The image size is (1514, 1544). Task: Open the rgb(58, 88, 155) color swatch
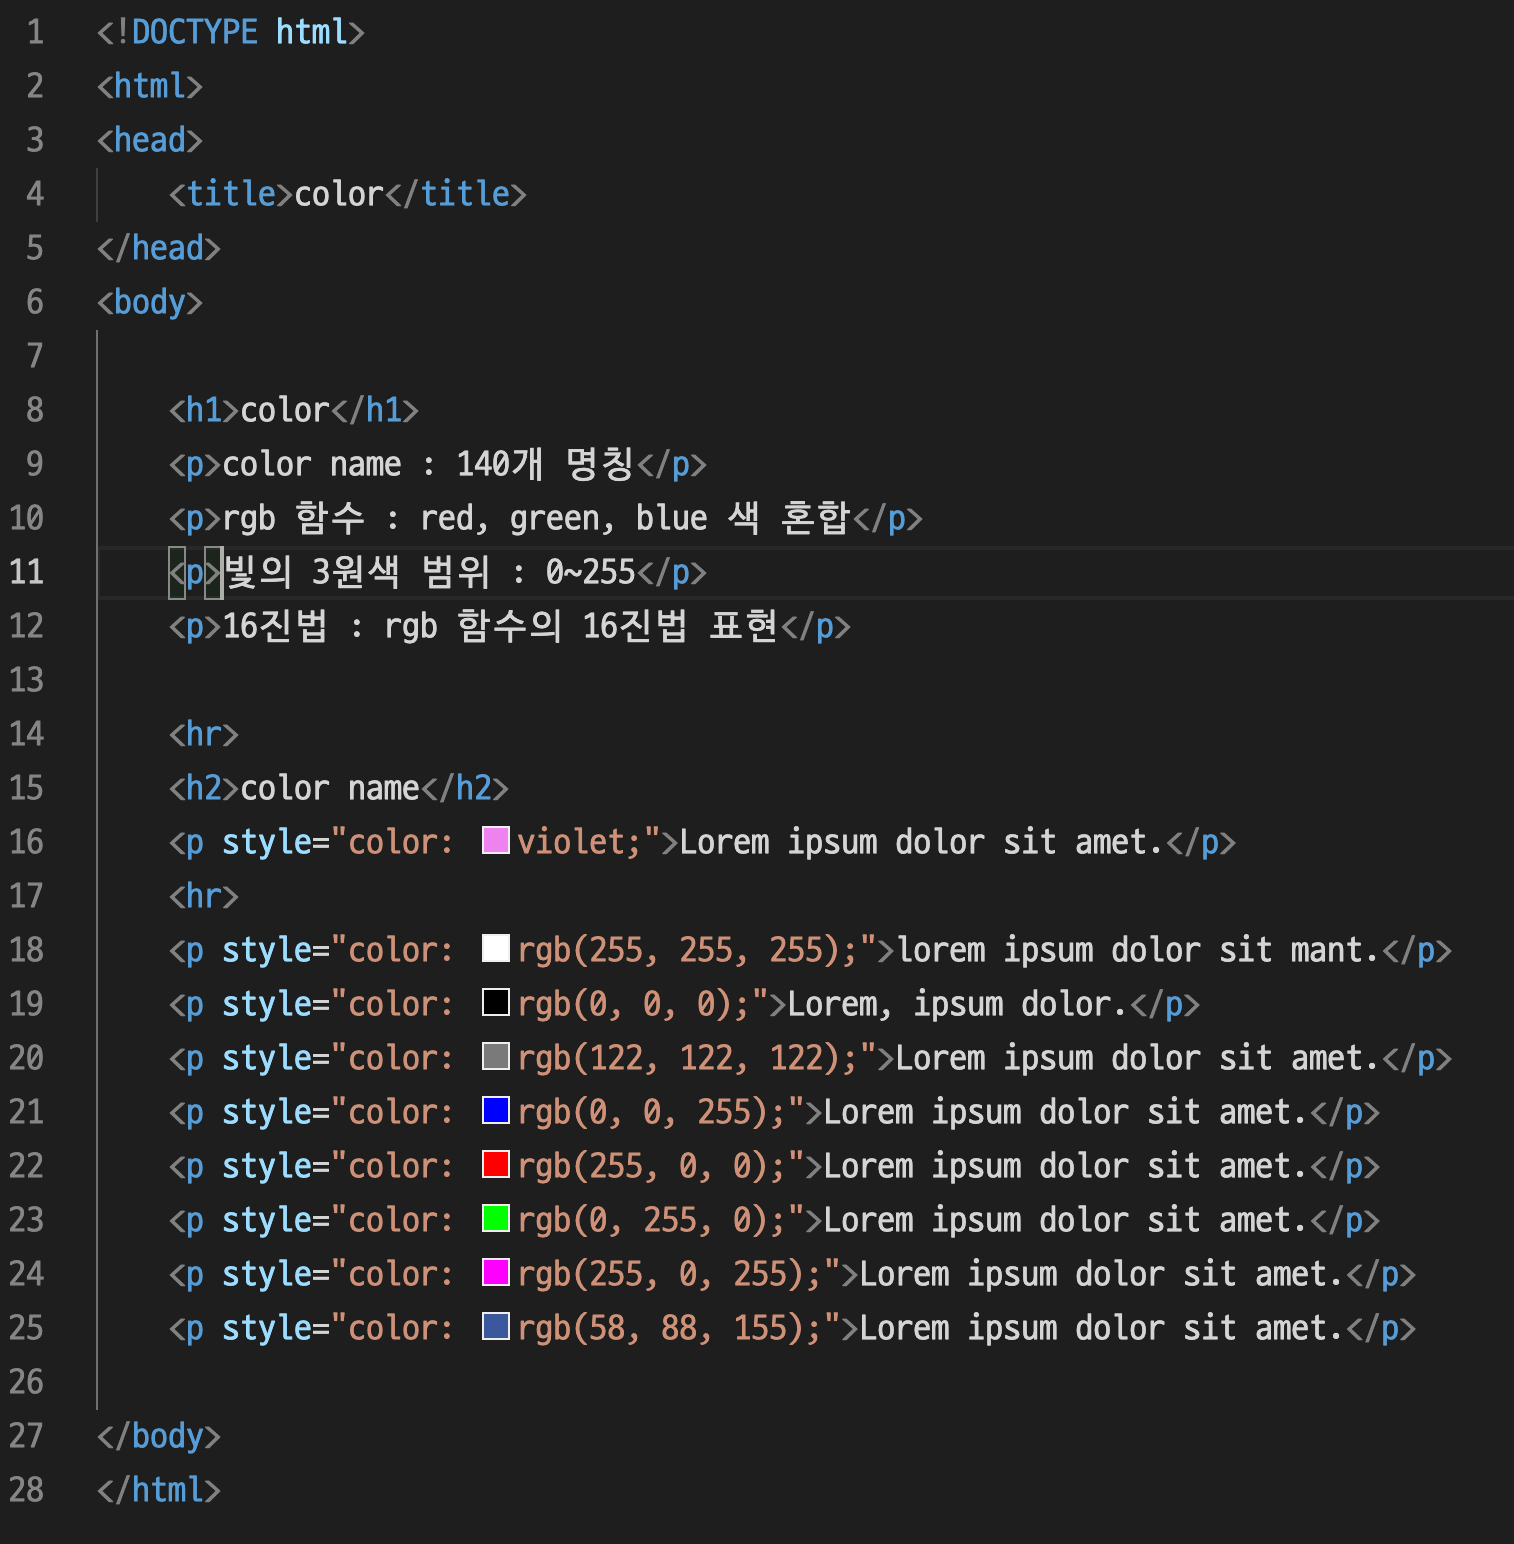coord(496,1326)
